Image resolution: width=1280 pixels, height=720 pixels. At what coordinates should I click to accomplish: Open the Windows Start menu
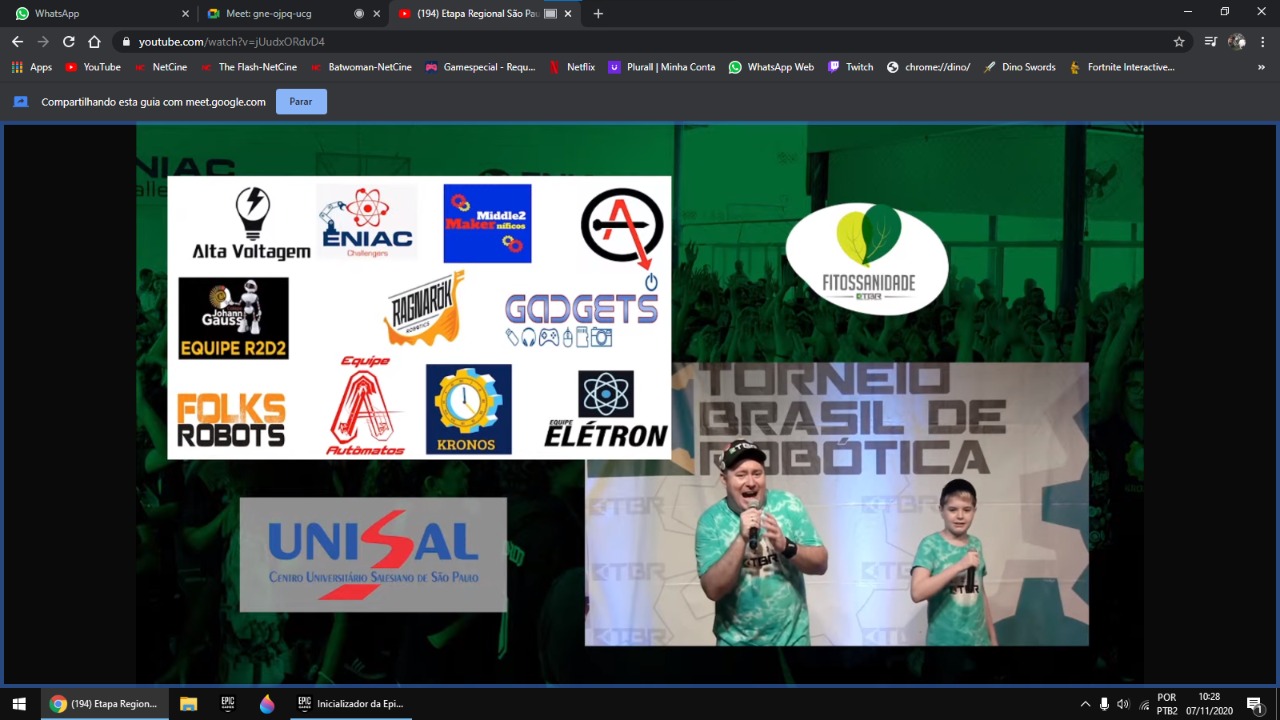[19, 704]
